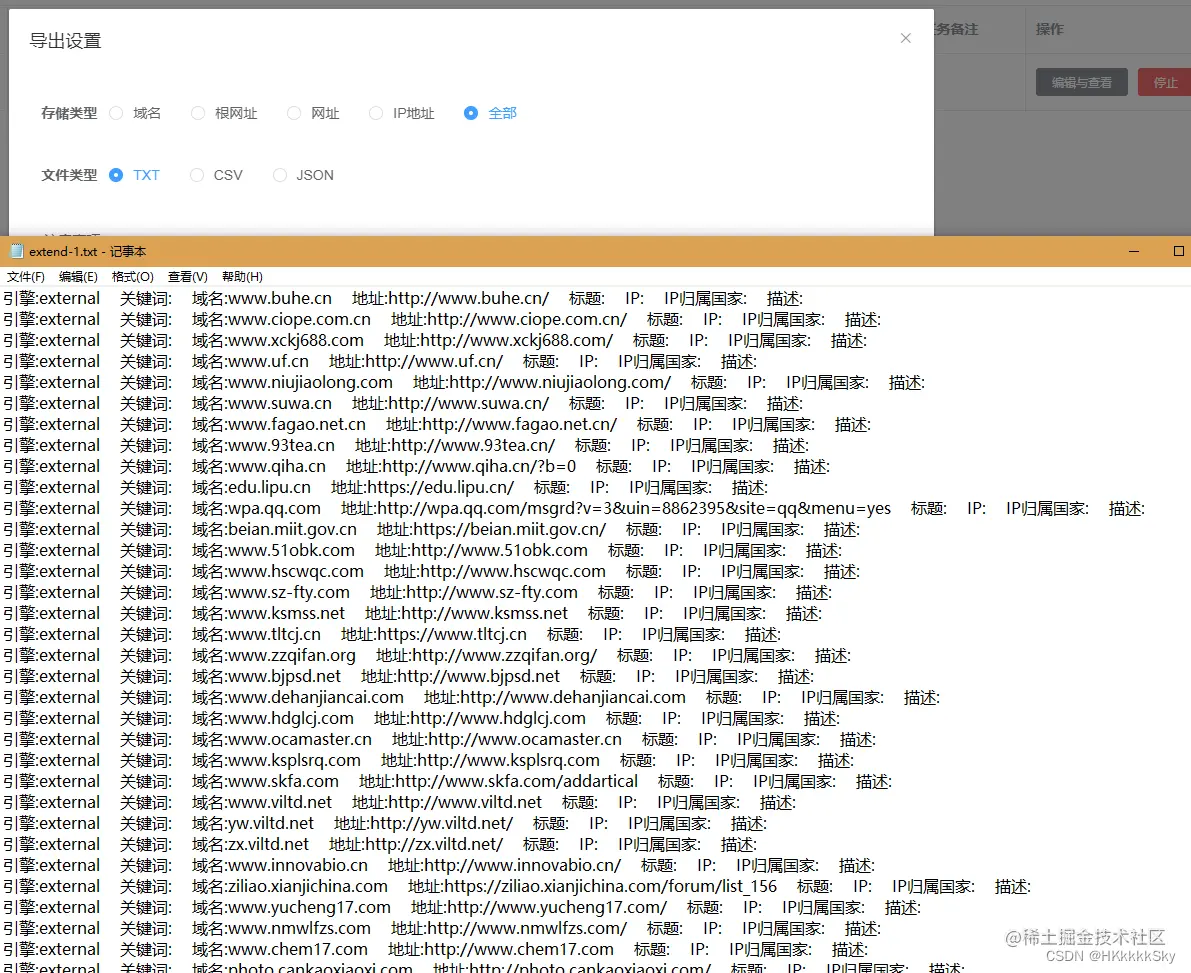Image resolution: width=1191 pixels, height=973 pixels.
Task: Click the text 地址:http://www.ciope.com.cn/
Action: [x=509, y=320]
